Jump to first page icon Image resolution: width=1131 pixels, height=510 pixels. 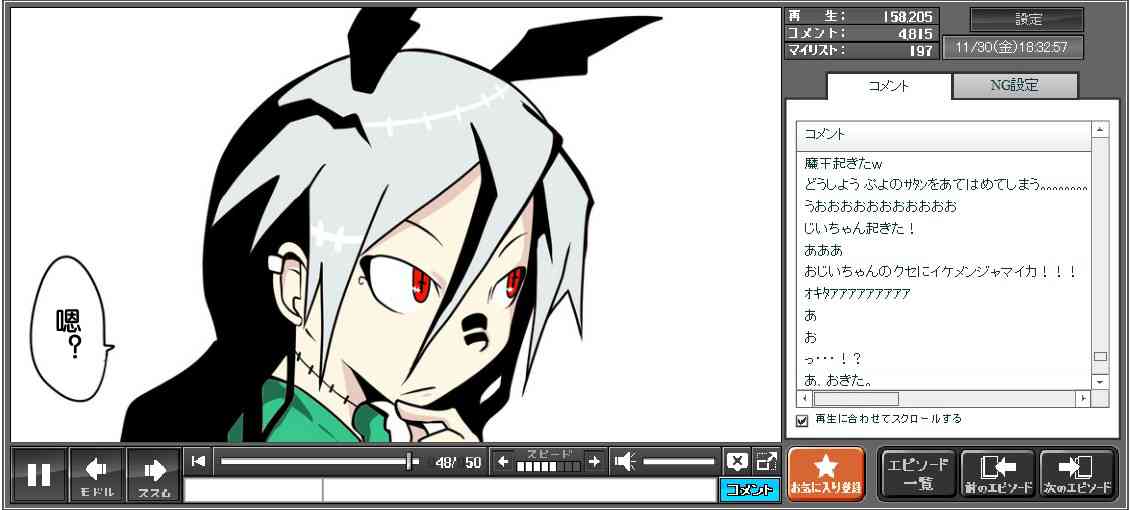198,461
